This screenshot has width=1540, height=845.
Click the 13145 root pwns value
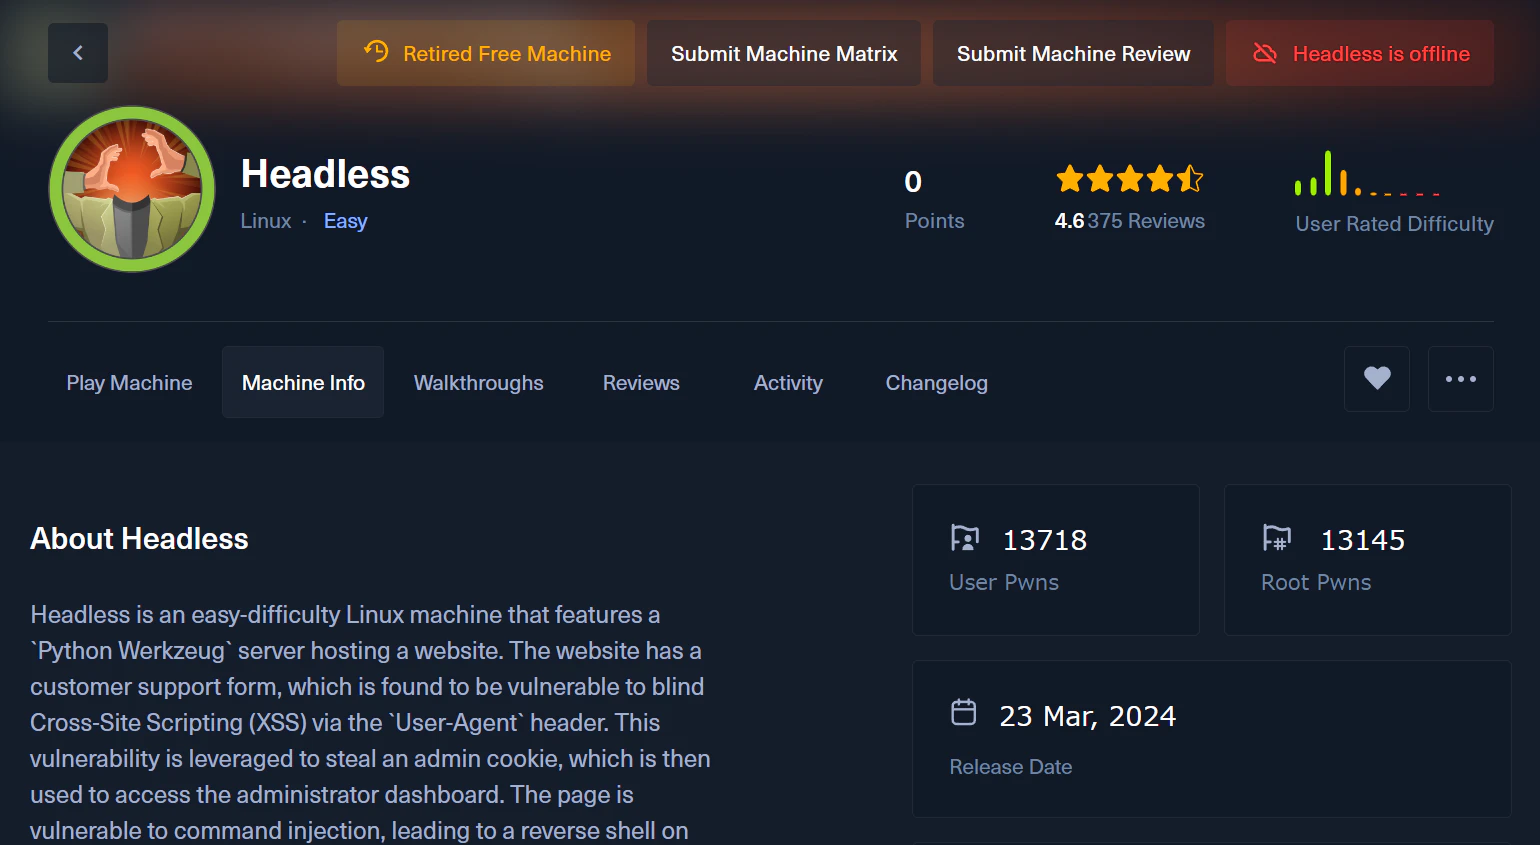pos(1363,540)
